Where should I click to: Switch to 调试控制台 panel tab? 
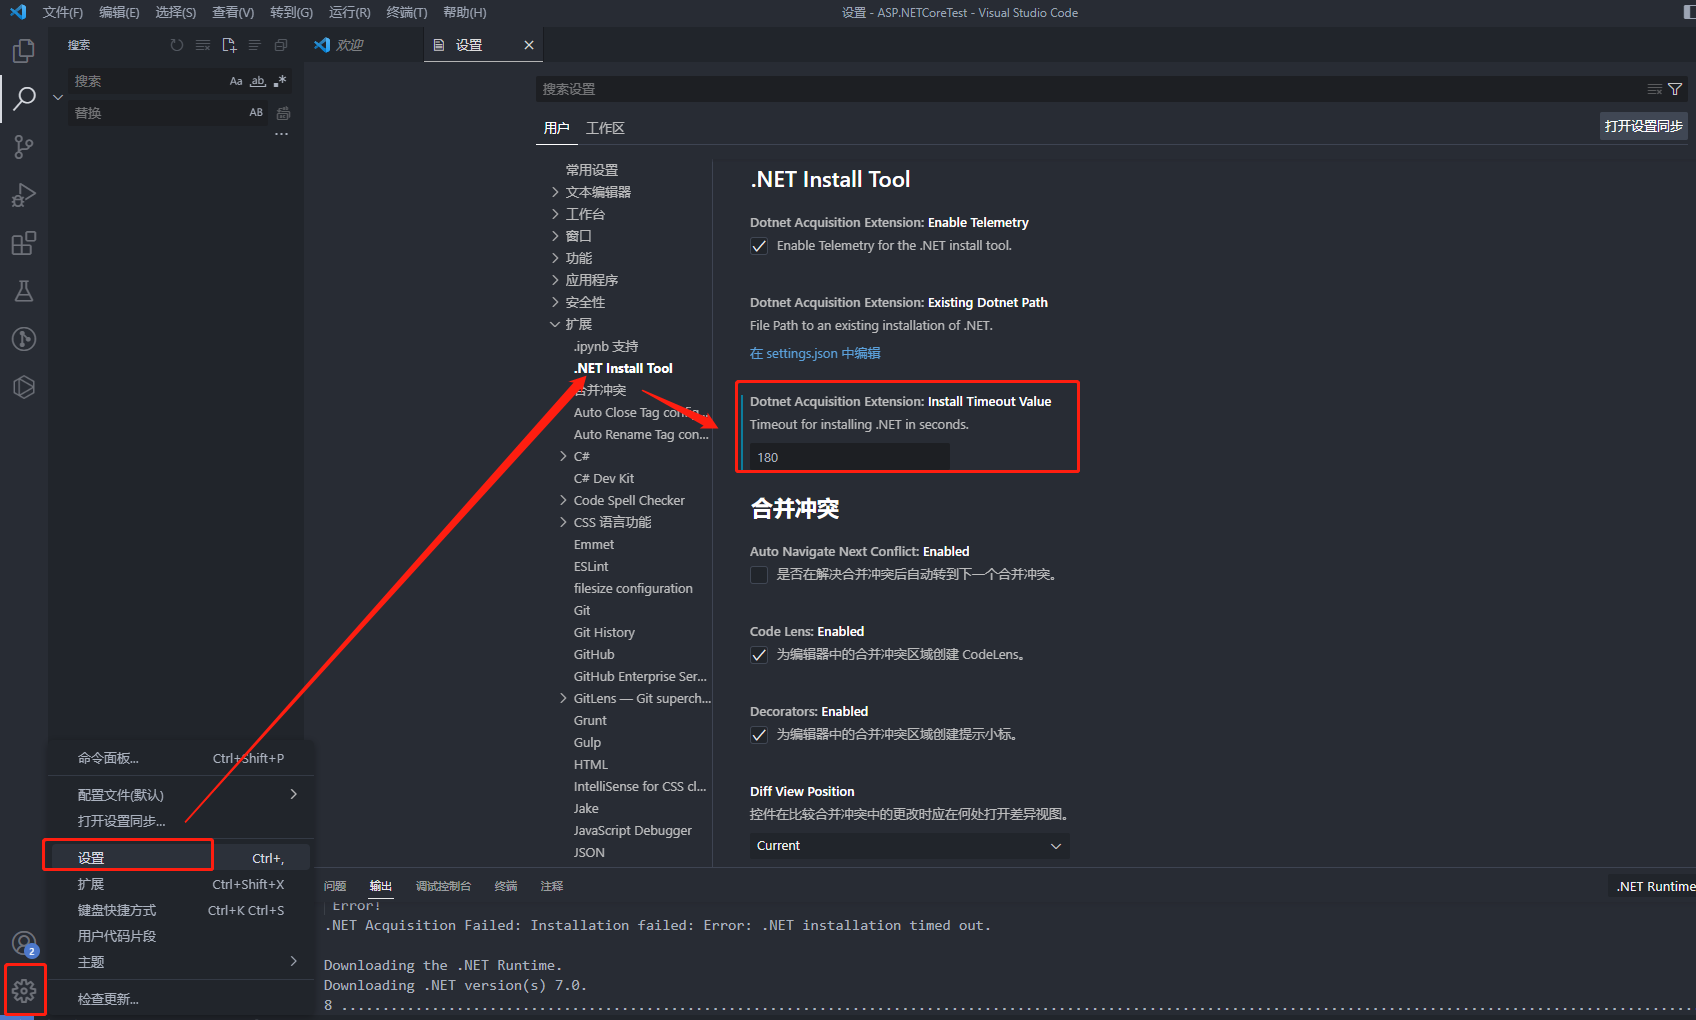click(x=443, y=886)
